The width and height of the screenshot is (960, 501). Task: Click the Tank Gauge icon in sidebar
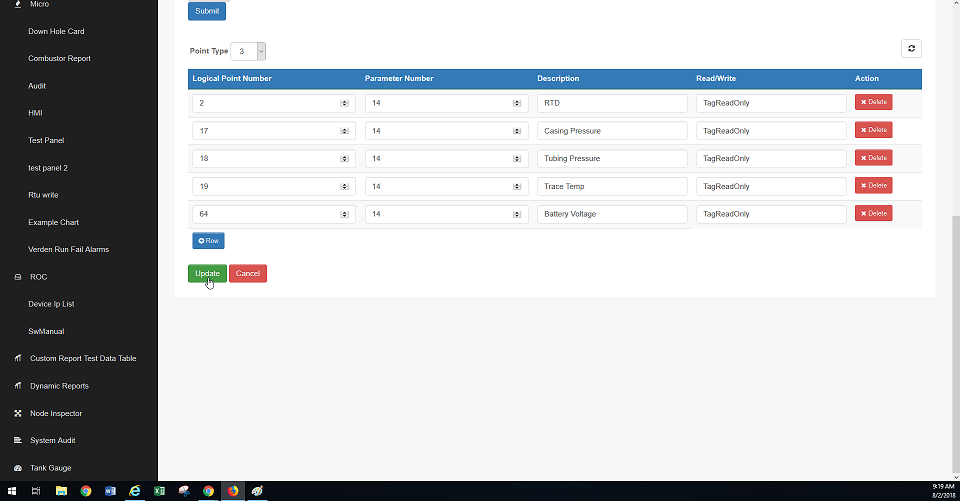click(18, 468)
